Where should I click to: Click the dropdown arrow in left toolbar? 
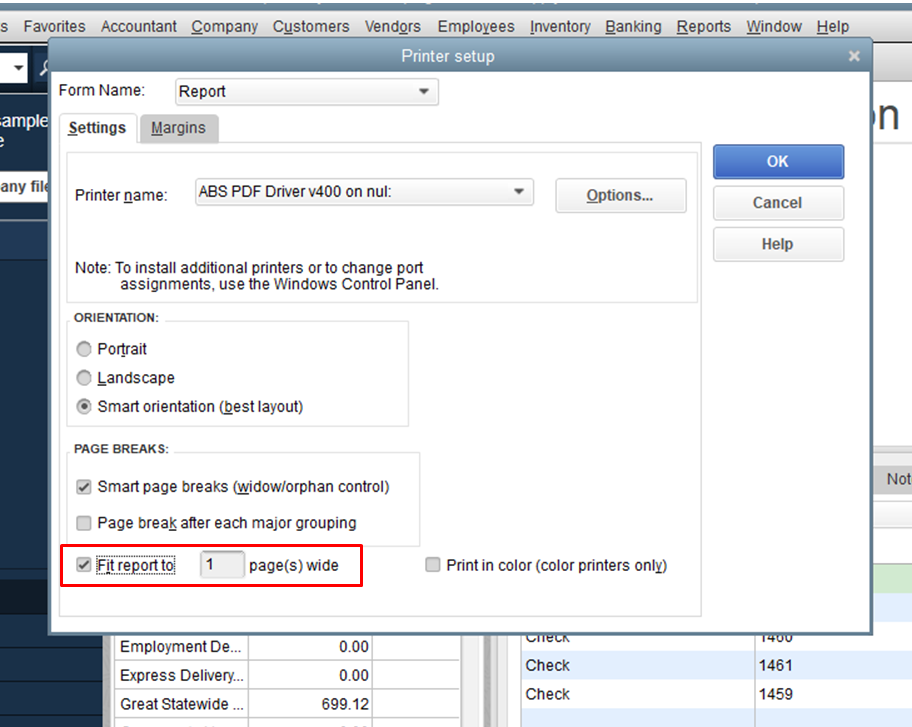[x=19, y=67]
